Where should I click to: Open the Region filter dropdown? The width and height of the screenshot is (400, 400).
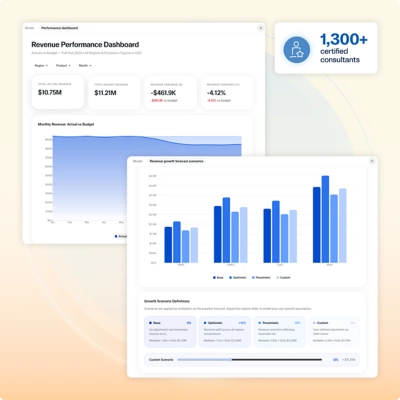(41, 66)
